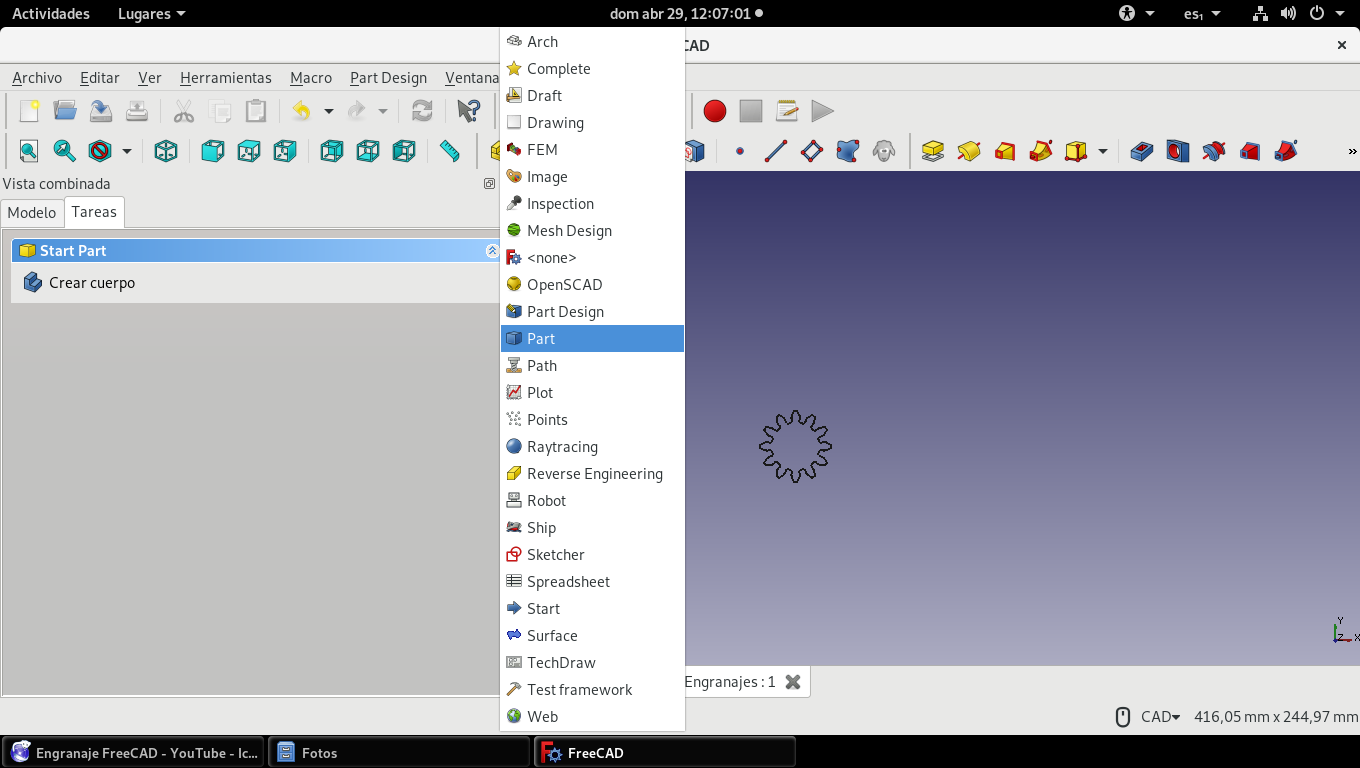Select the Hole tool icon

1178,151
